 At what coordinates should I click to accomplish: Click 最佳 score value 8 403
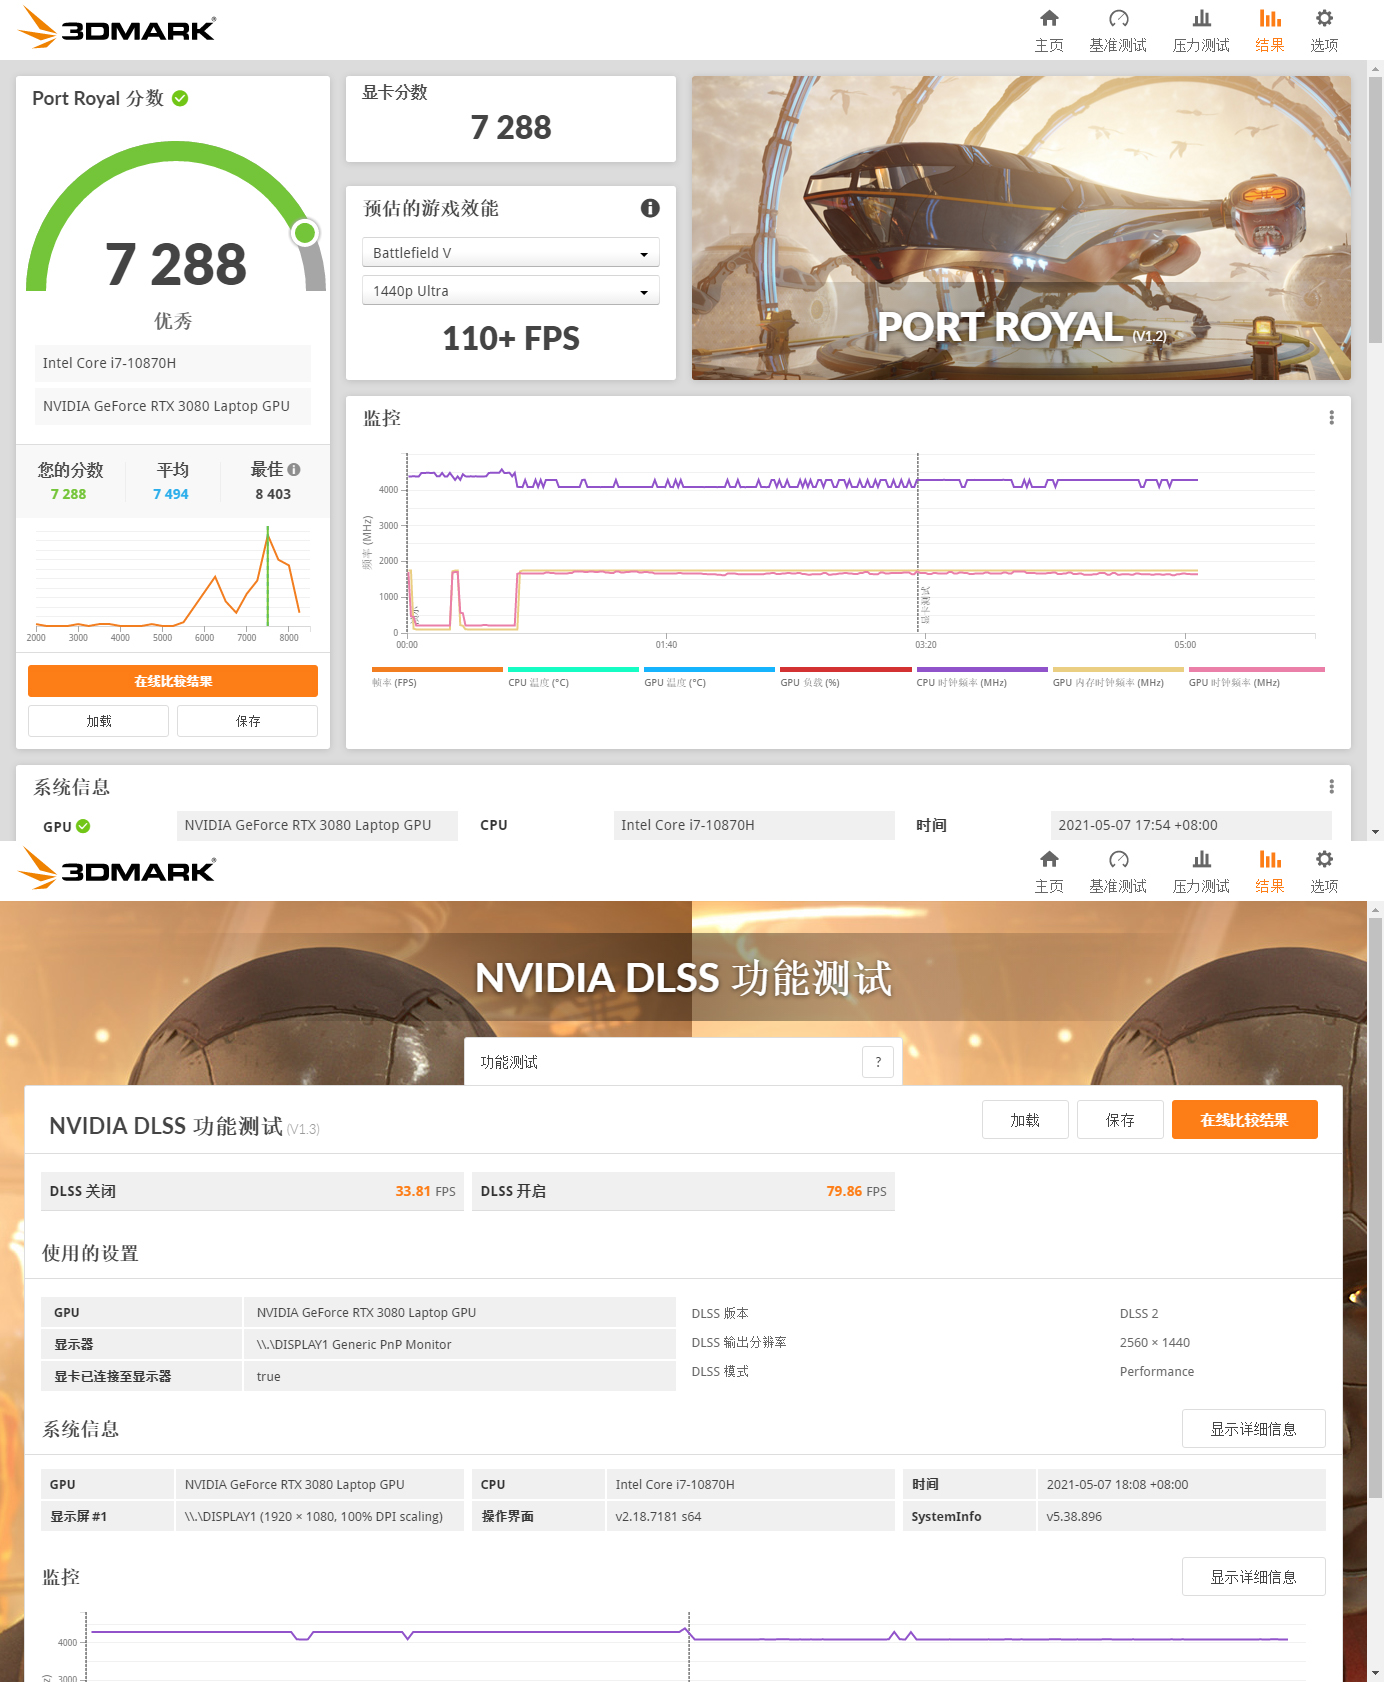(273, 494)
